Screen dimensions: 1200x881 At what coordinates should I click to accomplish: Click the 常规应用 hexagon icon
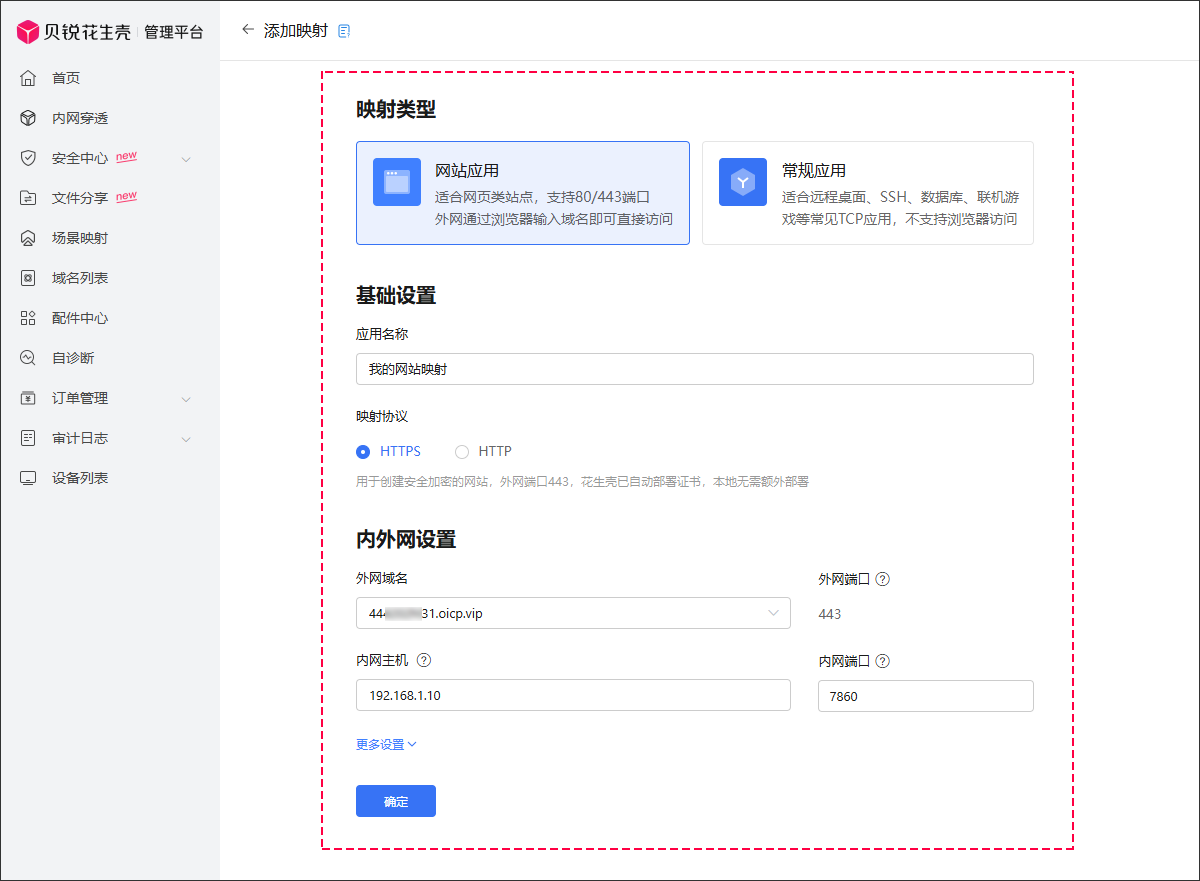[743, 182]
